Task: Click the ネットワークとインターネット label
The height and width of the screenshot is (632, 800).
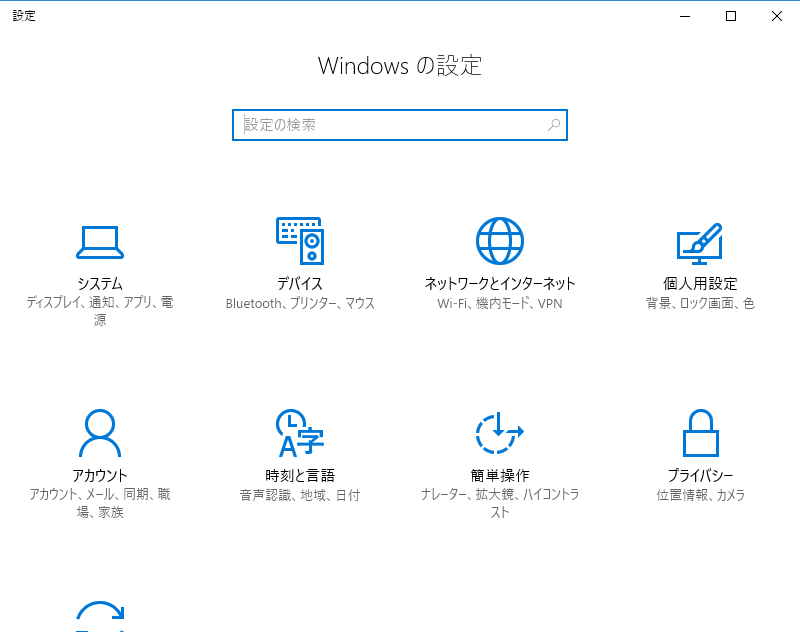Action: pyautogui.click(x=499, y=284)
